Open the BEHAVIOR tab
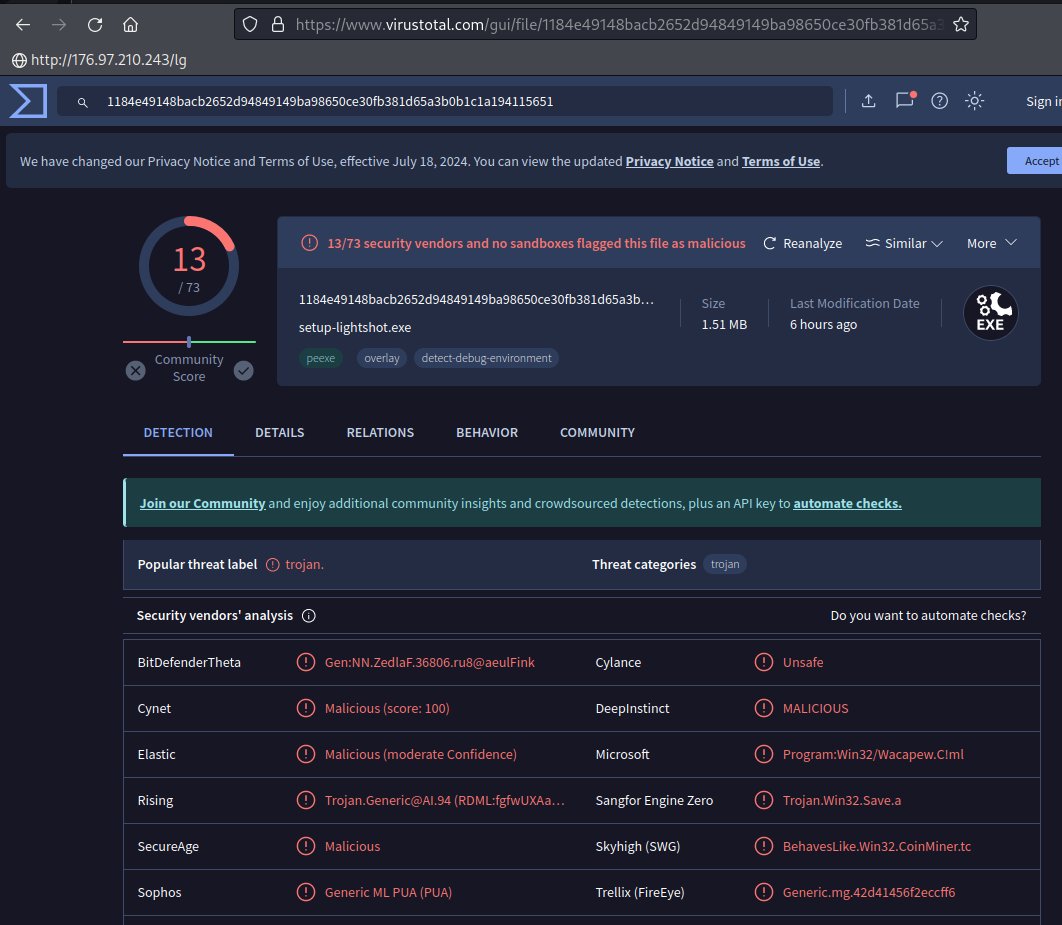Image resolution: width=1062 pixels, height=925 pixels. click(487, 433)
